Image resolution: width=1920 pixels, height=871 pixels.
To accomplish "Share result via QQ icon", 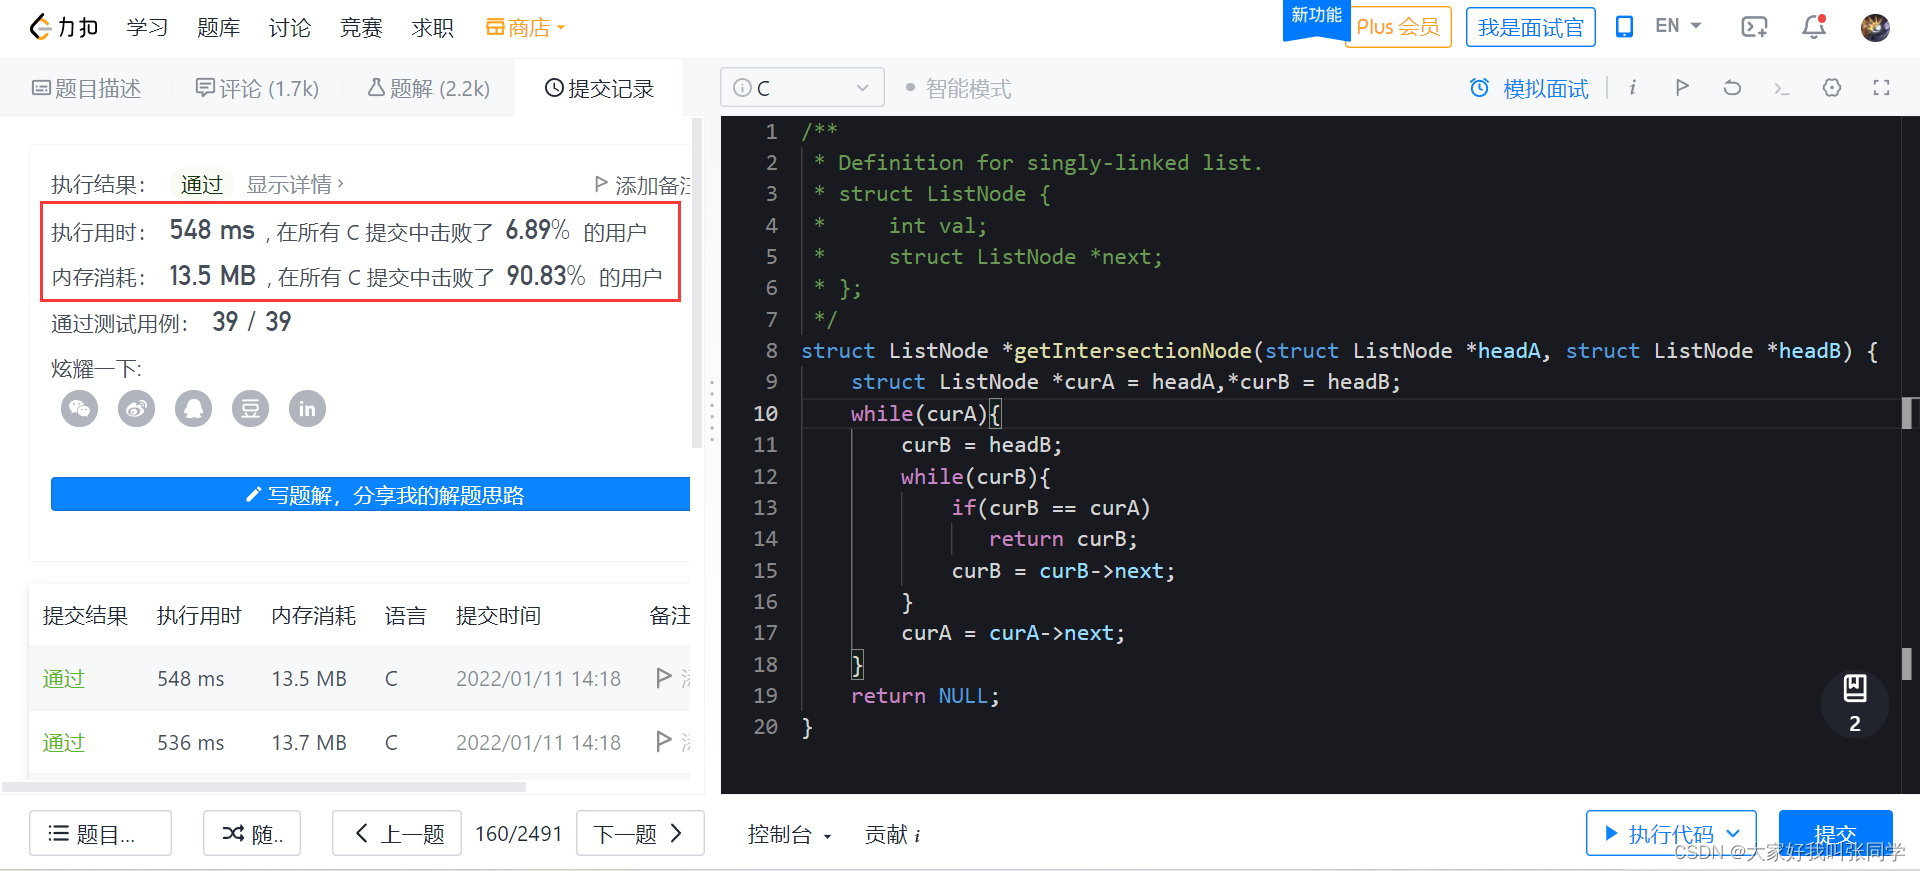I will 194,408.
